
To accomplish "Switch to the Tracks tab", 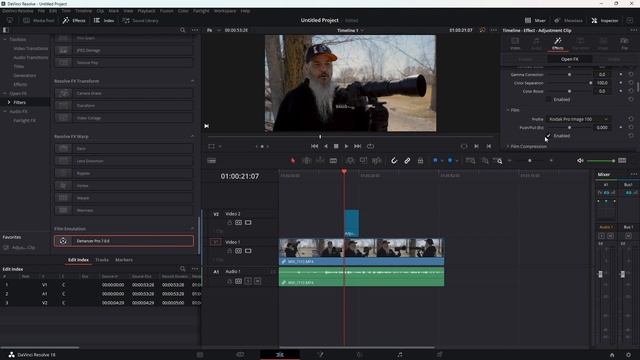I will click(102, 260).
